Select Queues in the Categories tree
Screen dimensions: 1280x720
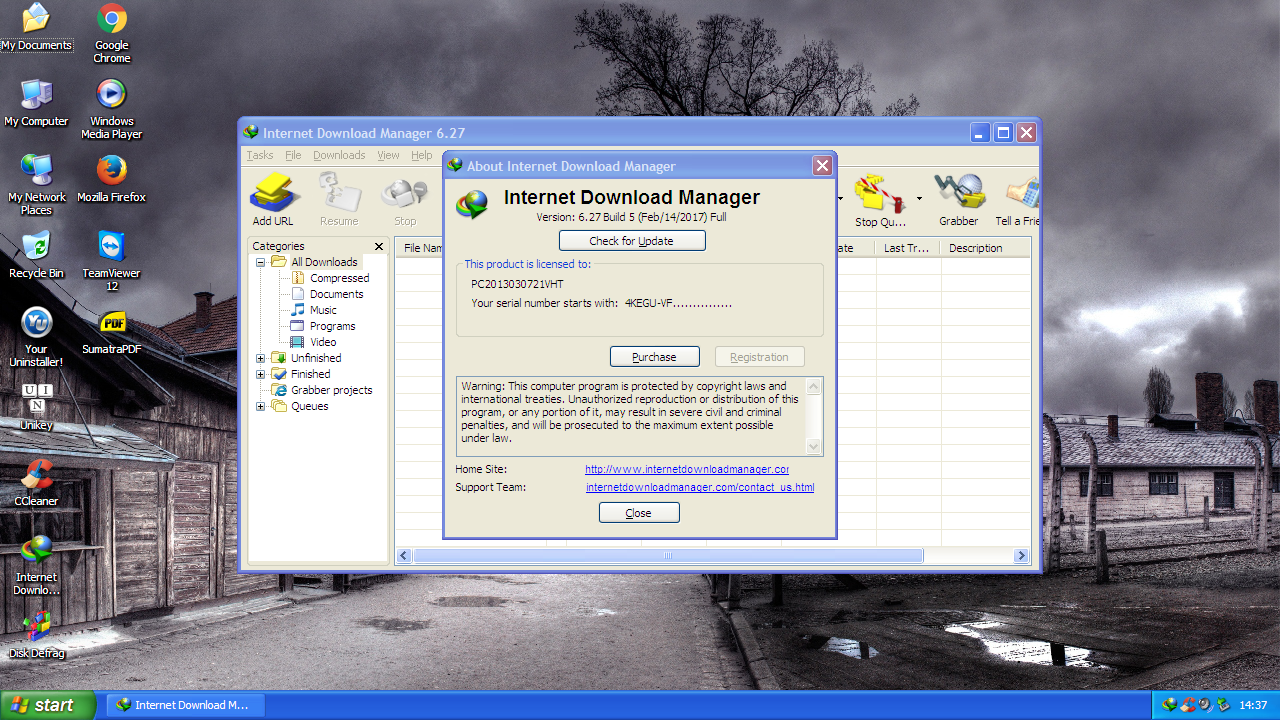click(x=310, y=406)
